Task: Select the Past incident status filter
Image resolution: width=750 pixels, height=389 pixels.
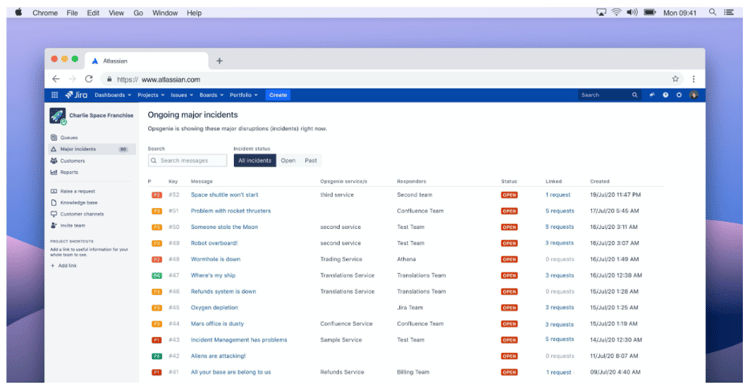Action: (x=311, y=161)
